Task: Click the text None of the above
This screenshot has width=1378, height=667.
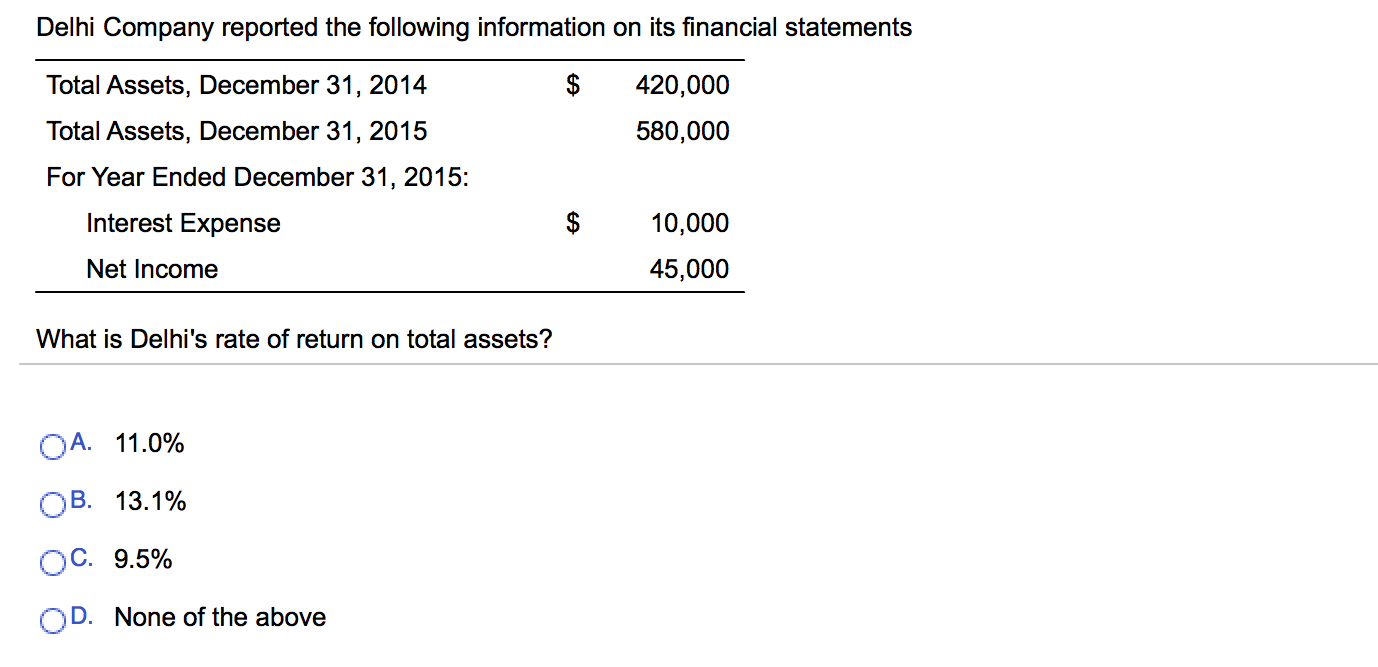Action: click(x=219, y=618)
